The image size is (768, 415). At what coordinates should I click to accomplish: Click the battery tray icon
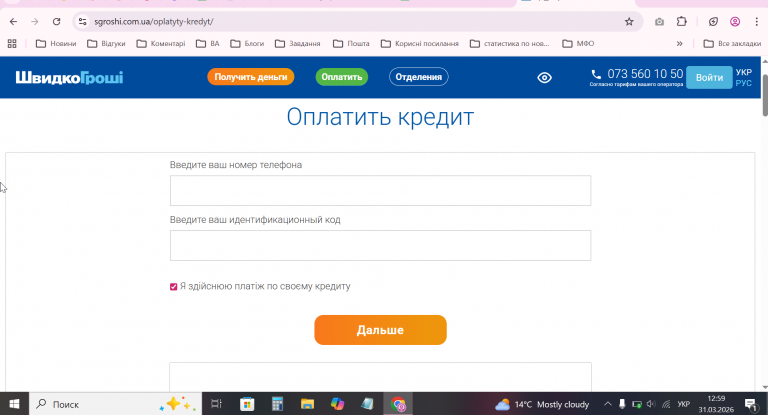tap(637, 404)
